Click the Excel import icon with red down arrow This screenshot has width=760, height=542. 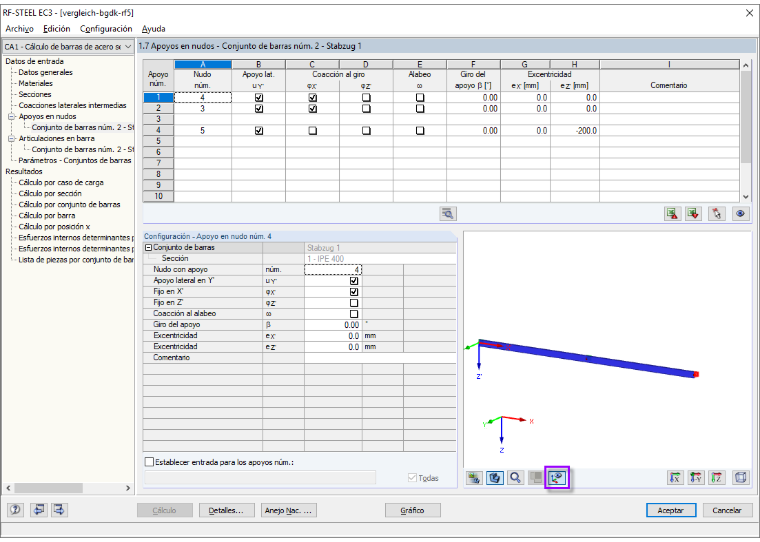[694, 214]
